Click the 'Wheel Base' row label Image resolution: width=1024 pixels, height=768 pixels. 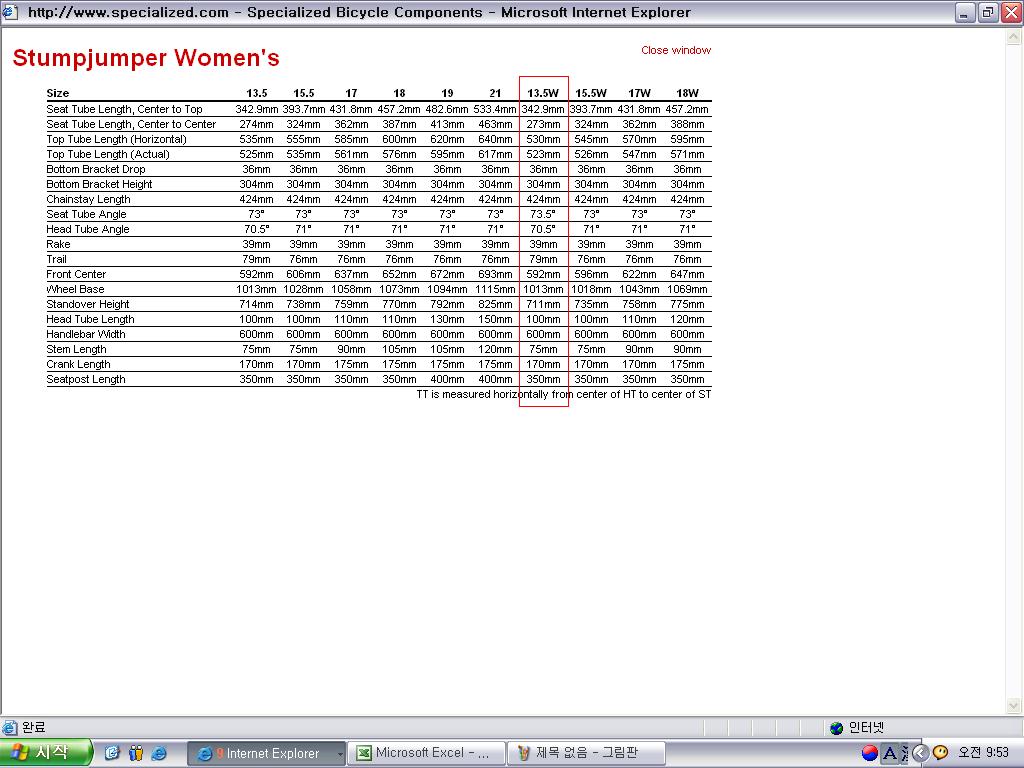click(x=75, y=289)
